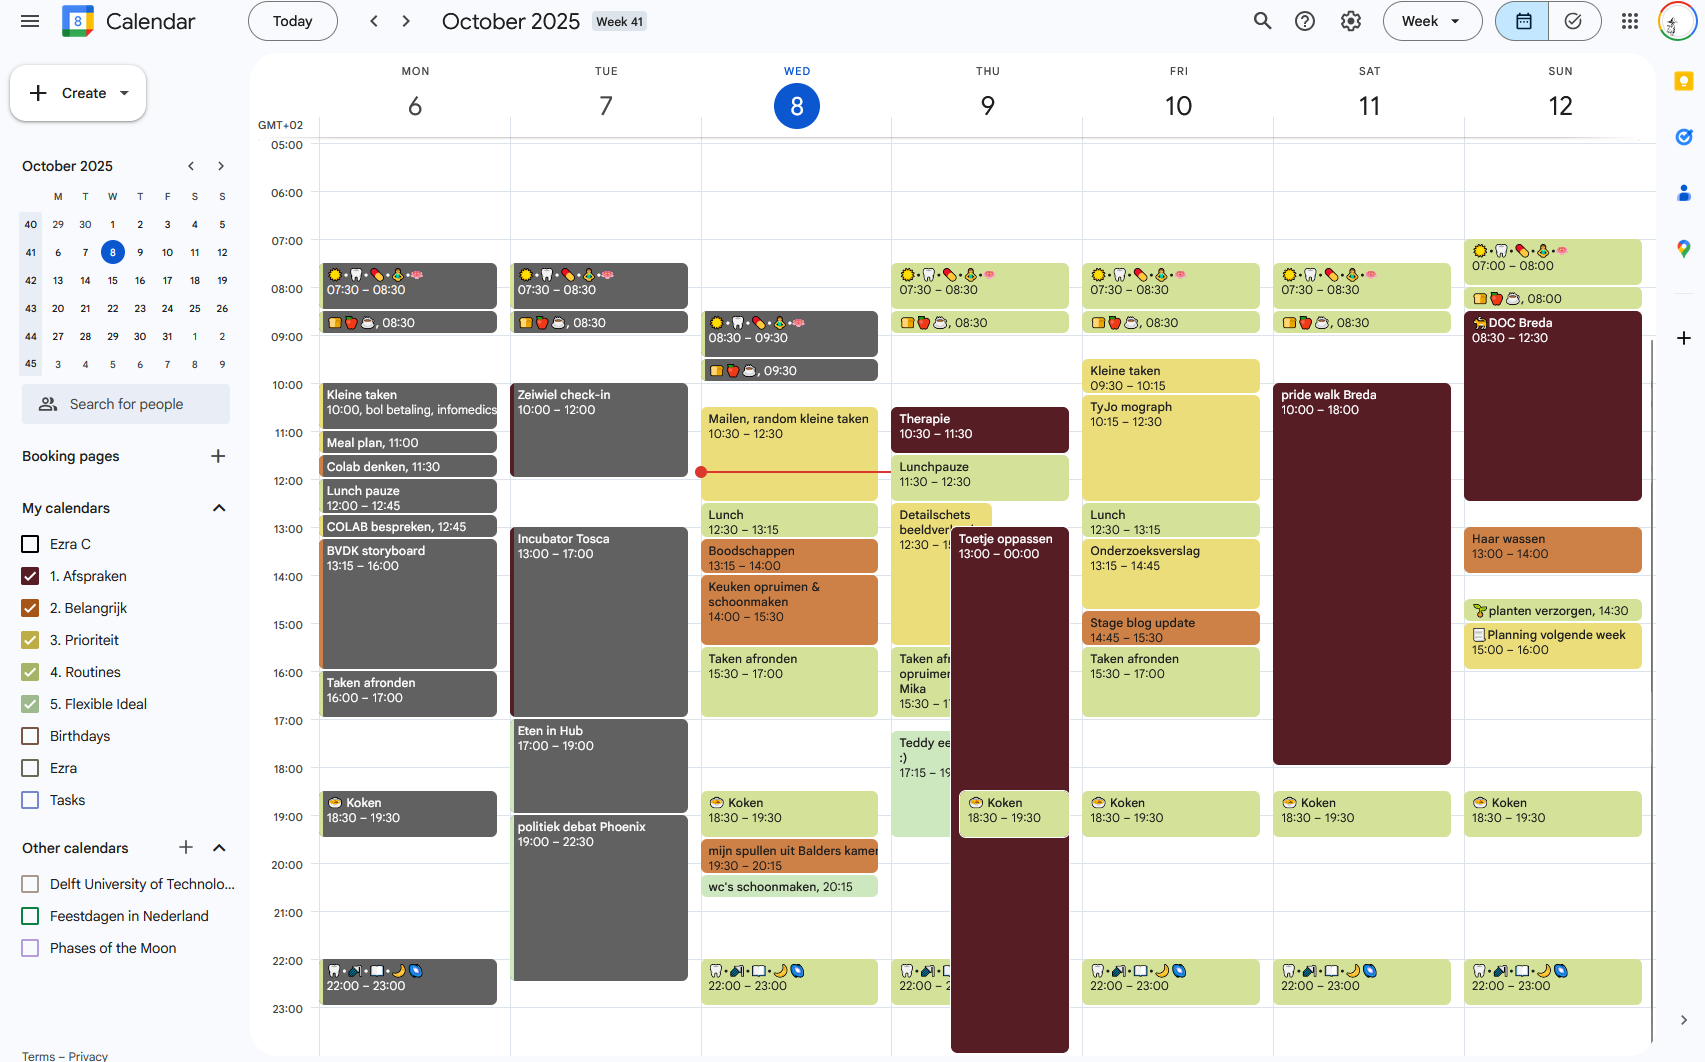This screenshot has height=1062, width=1705.
Task: Click the Search for people field
Action: (126, 404)
